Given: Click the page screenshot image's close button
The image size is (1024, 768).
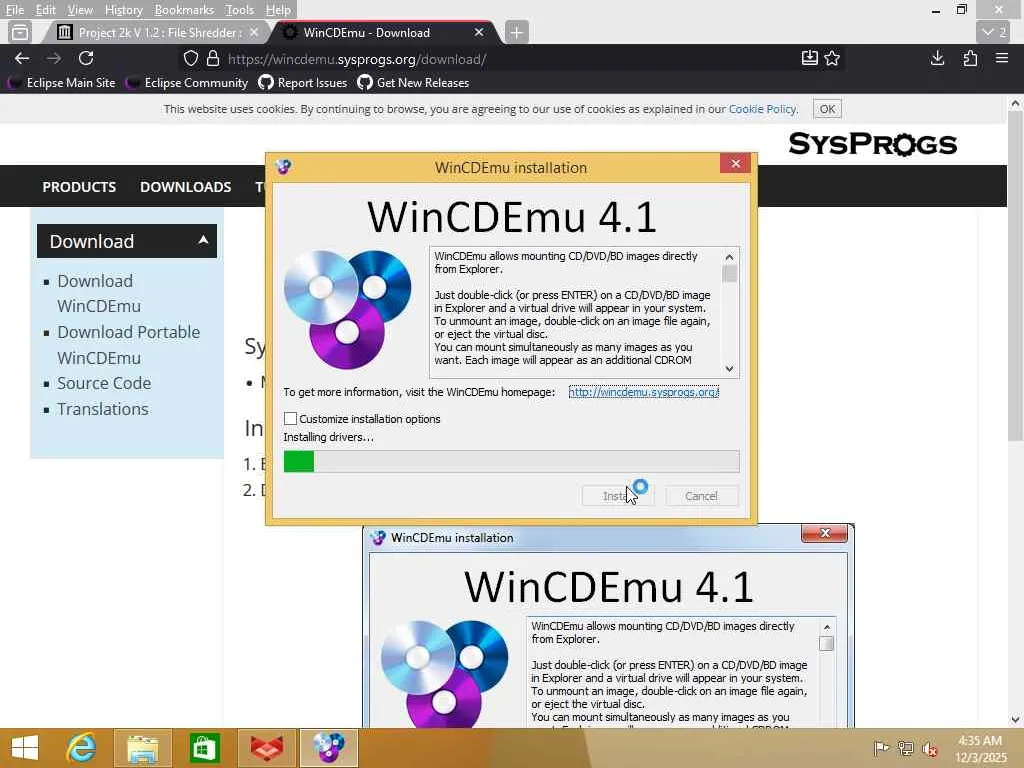Looking at the screenshot, I should click(x=824, y=534).
